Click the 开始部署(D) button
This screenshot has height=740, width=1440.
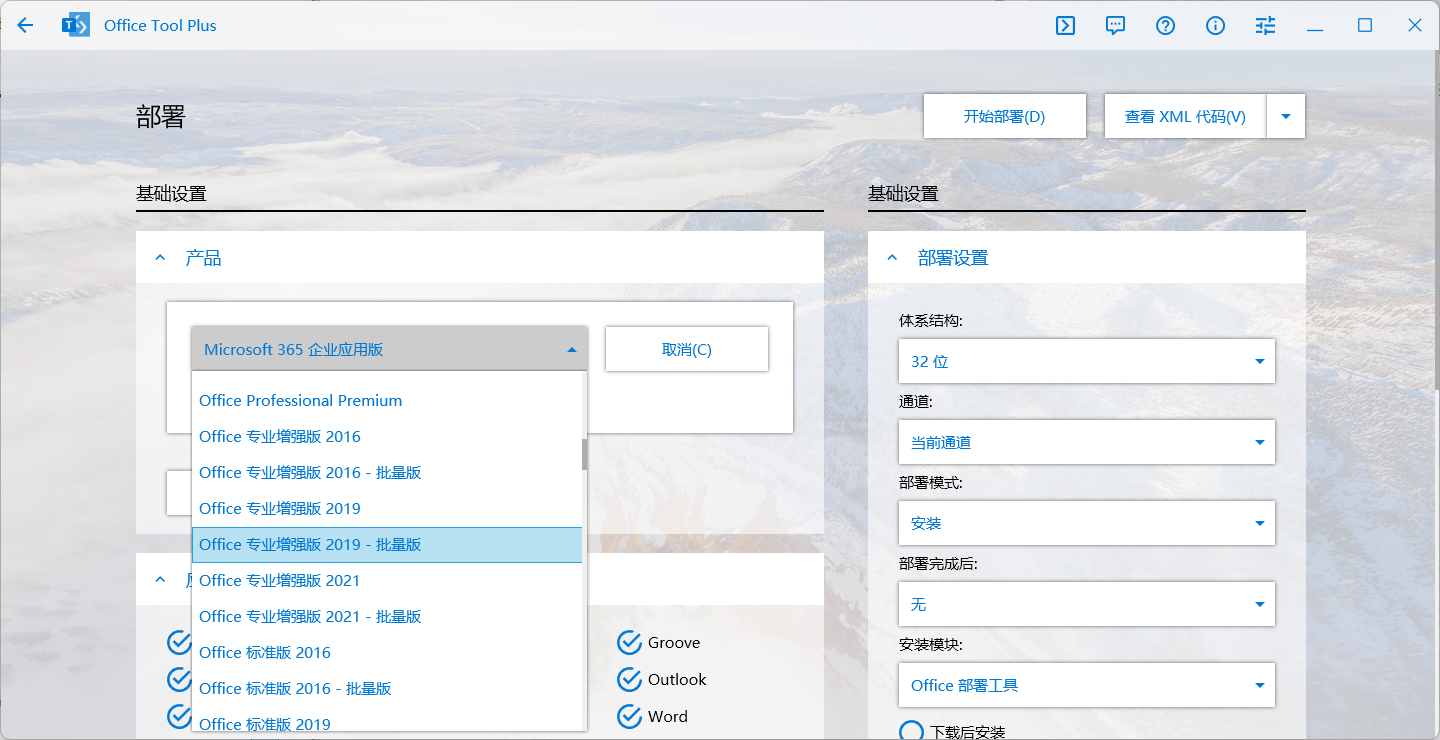point(1005,117)
